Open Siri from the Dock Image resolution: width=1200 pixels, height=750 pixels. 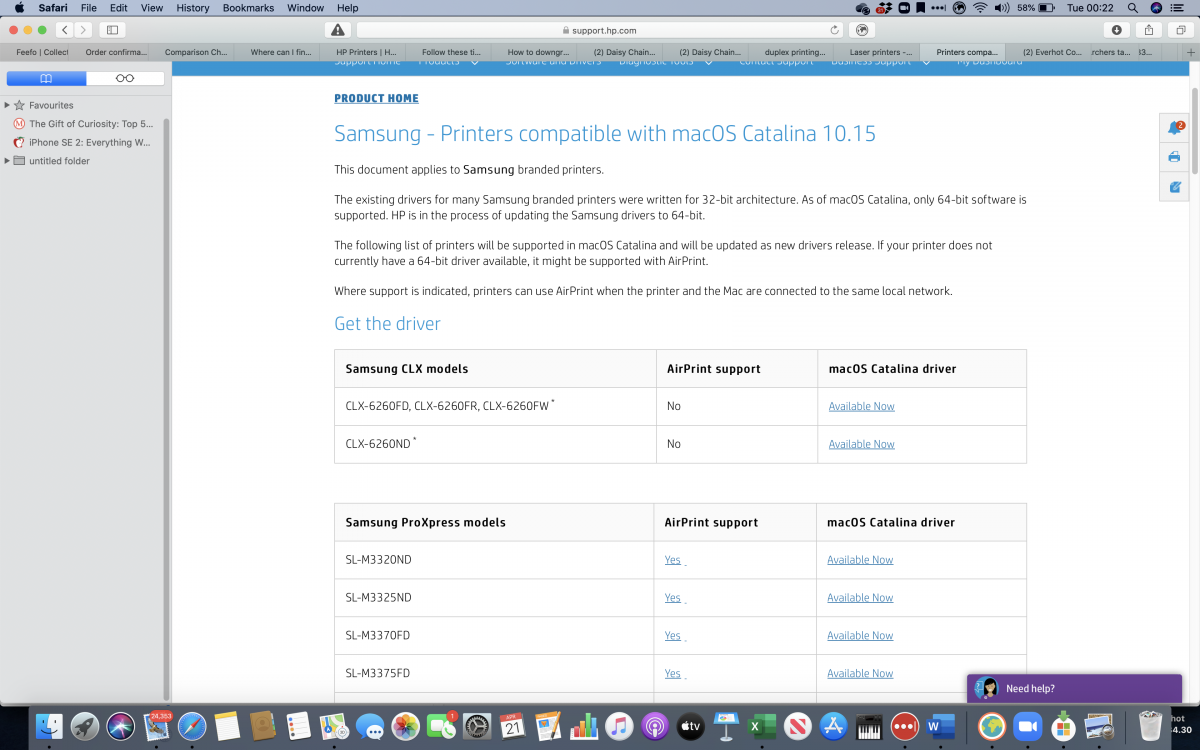[121, 726]
